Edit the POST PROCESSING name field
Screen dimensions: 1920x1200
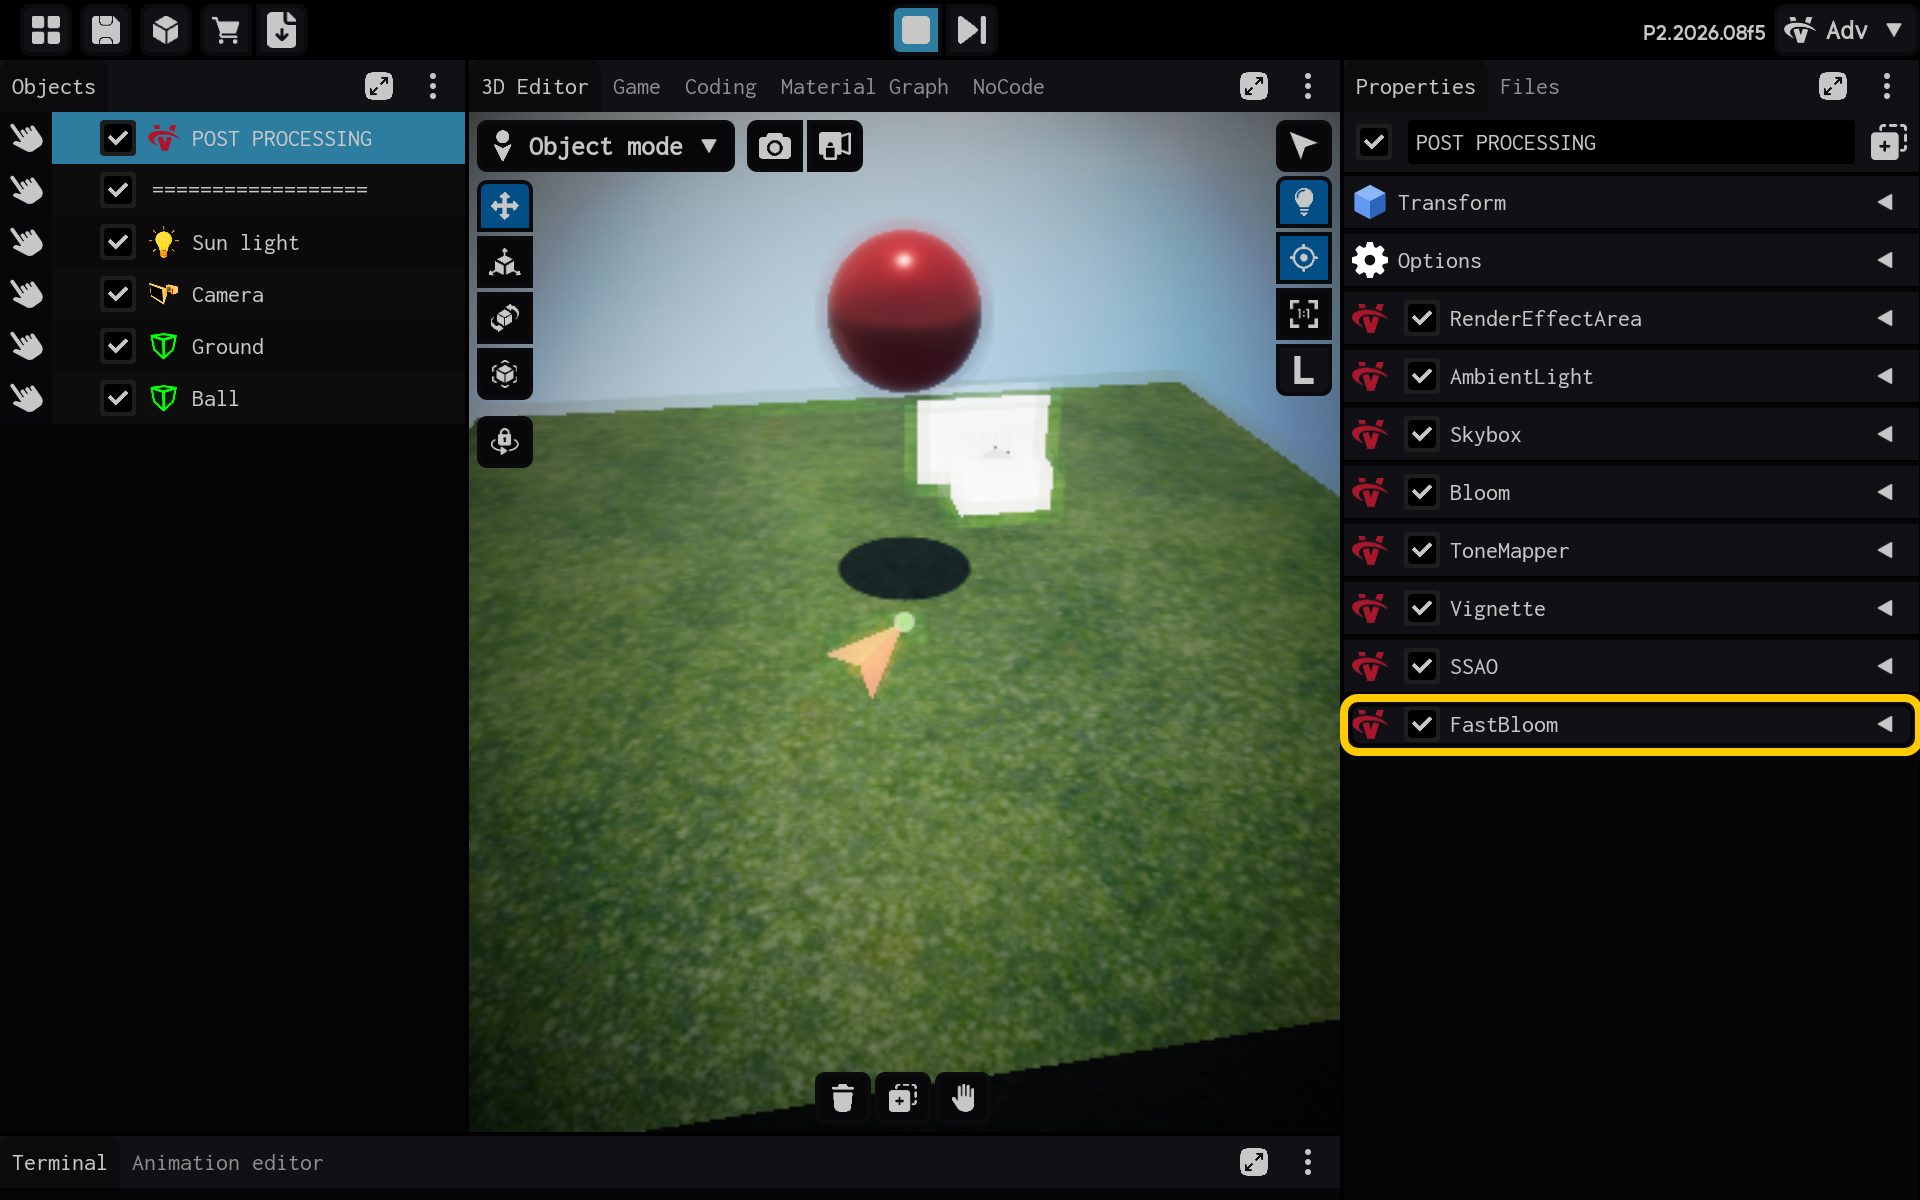click(1630, 142)
